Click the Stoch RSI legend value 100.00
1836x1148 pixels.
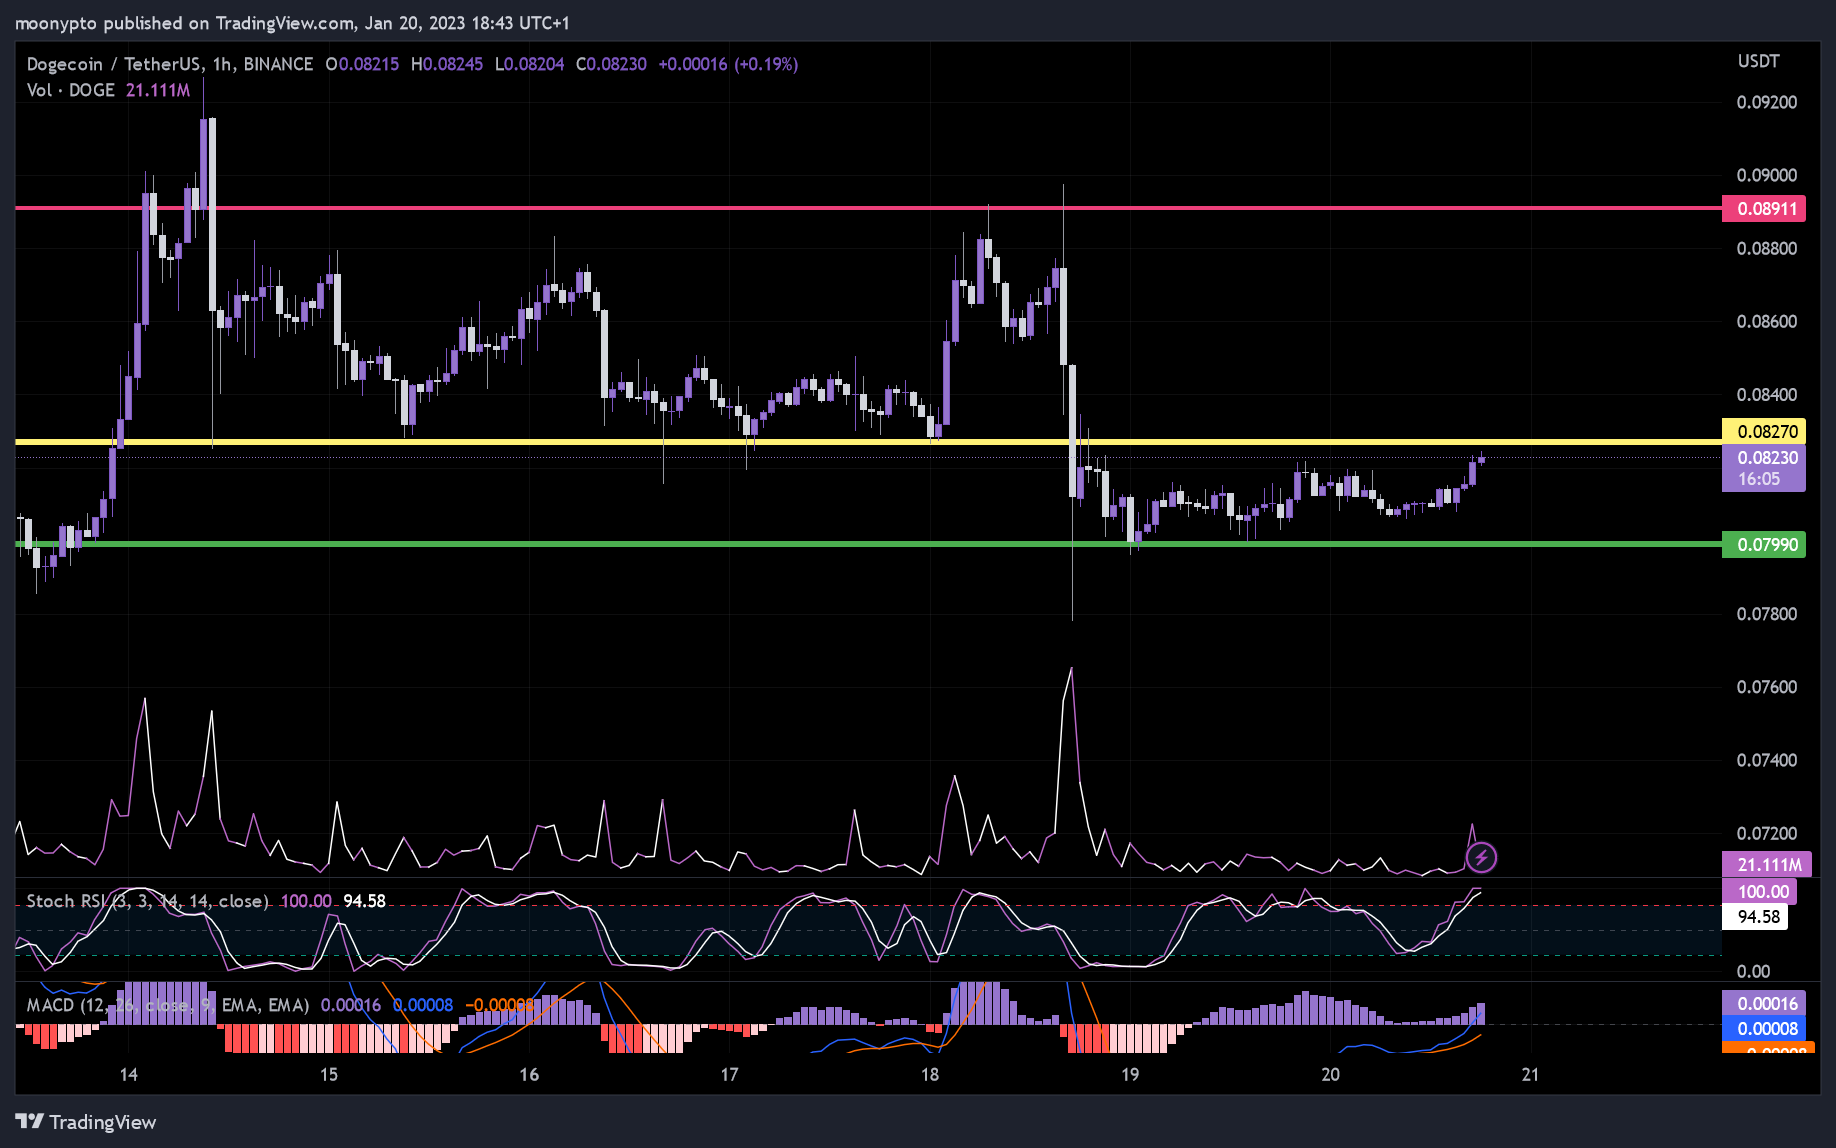(306, 901)
